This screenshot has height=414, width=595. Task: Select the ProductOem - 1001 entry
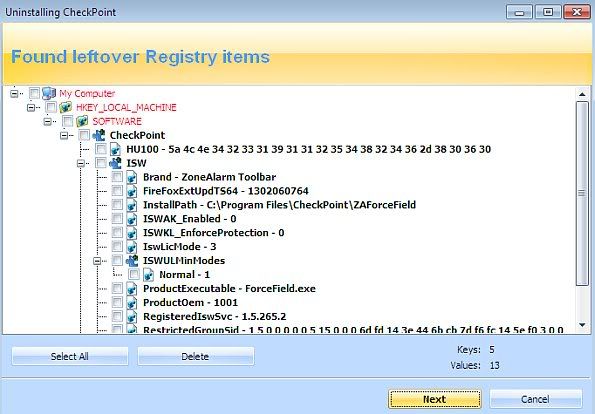[190, 302]
